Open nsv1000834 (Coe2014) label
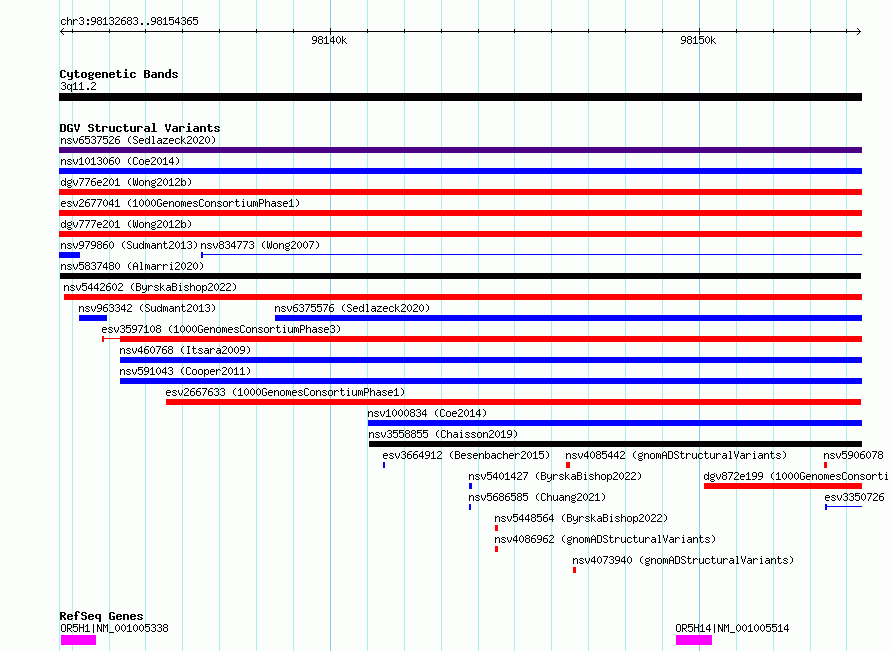Screen dimensions: 890x651 [x=427, y=413]
